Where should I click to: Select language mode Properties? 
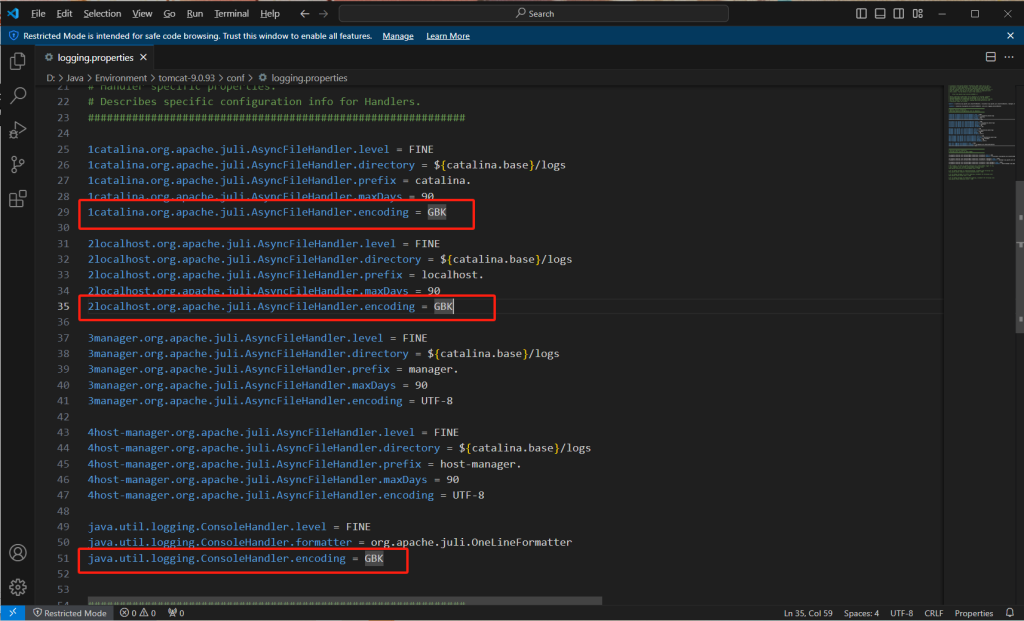[x=974, y=613]
